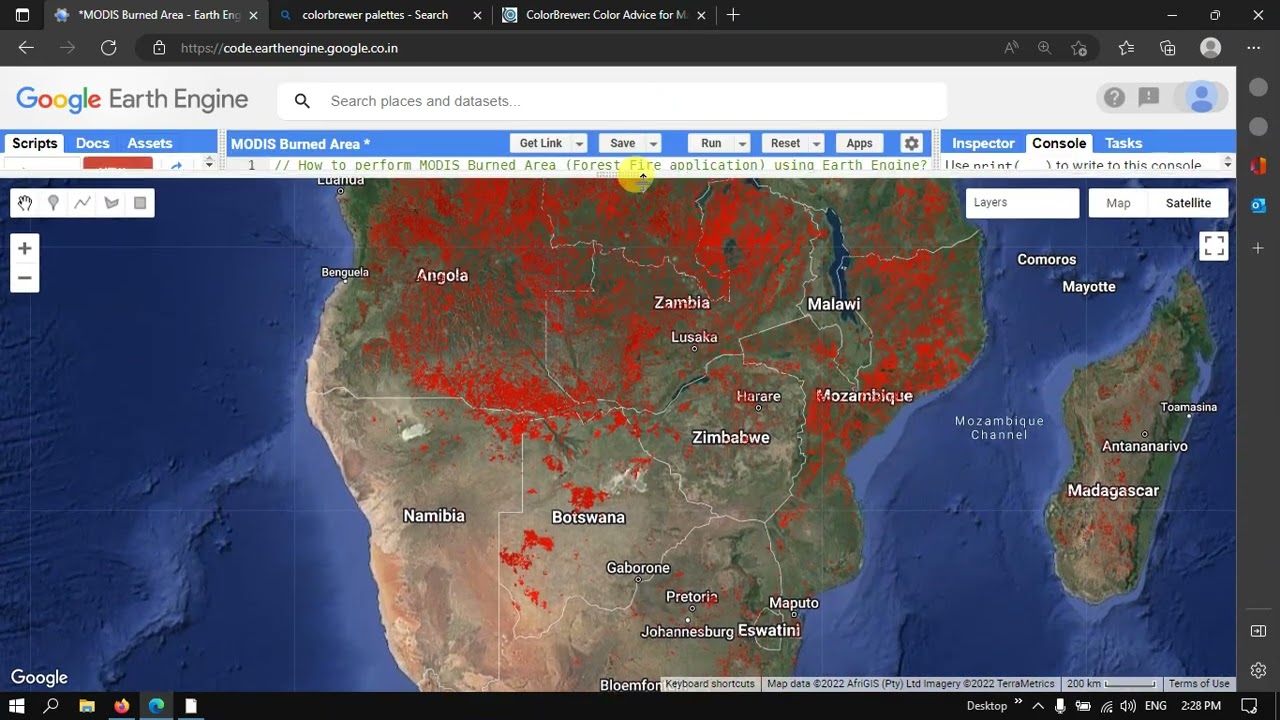Open the code editor settings gear
This screenshot has height=720, width=1280.
tap(911, 143)
